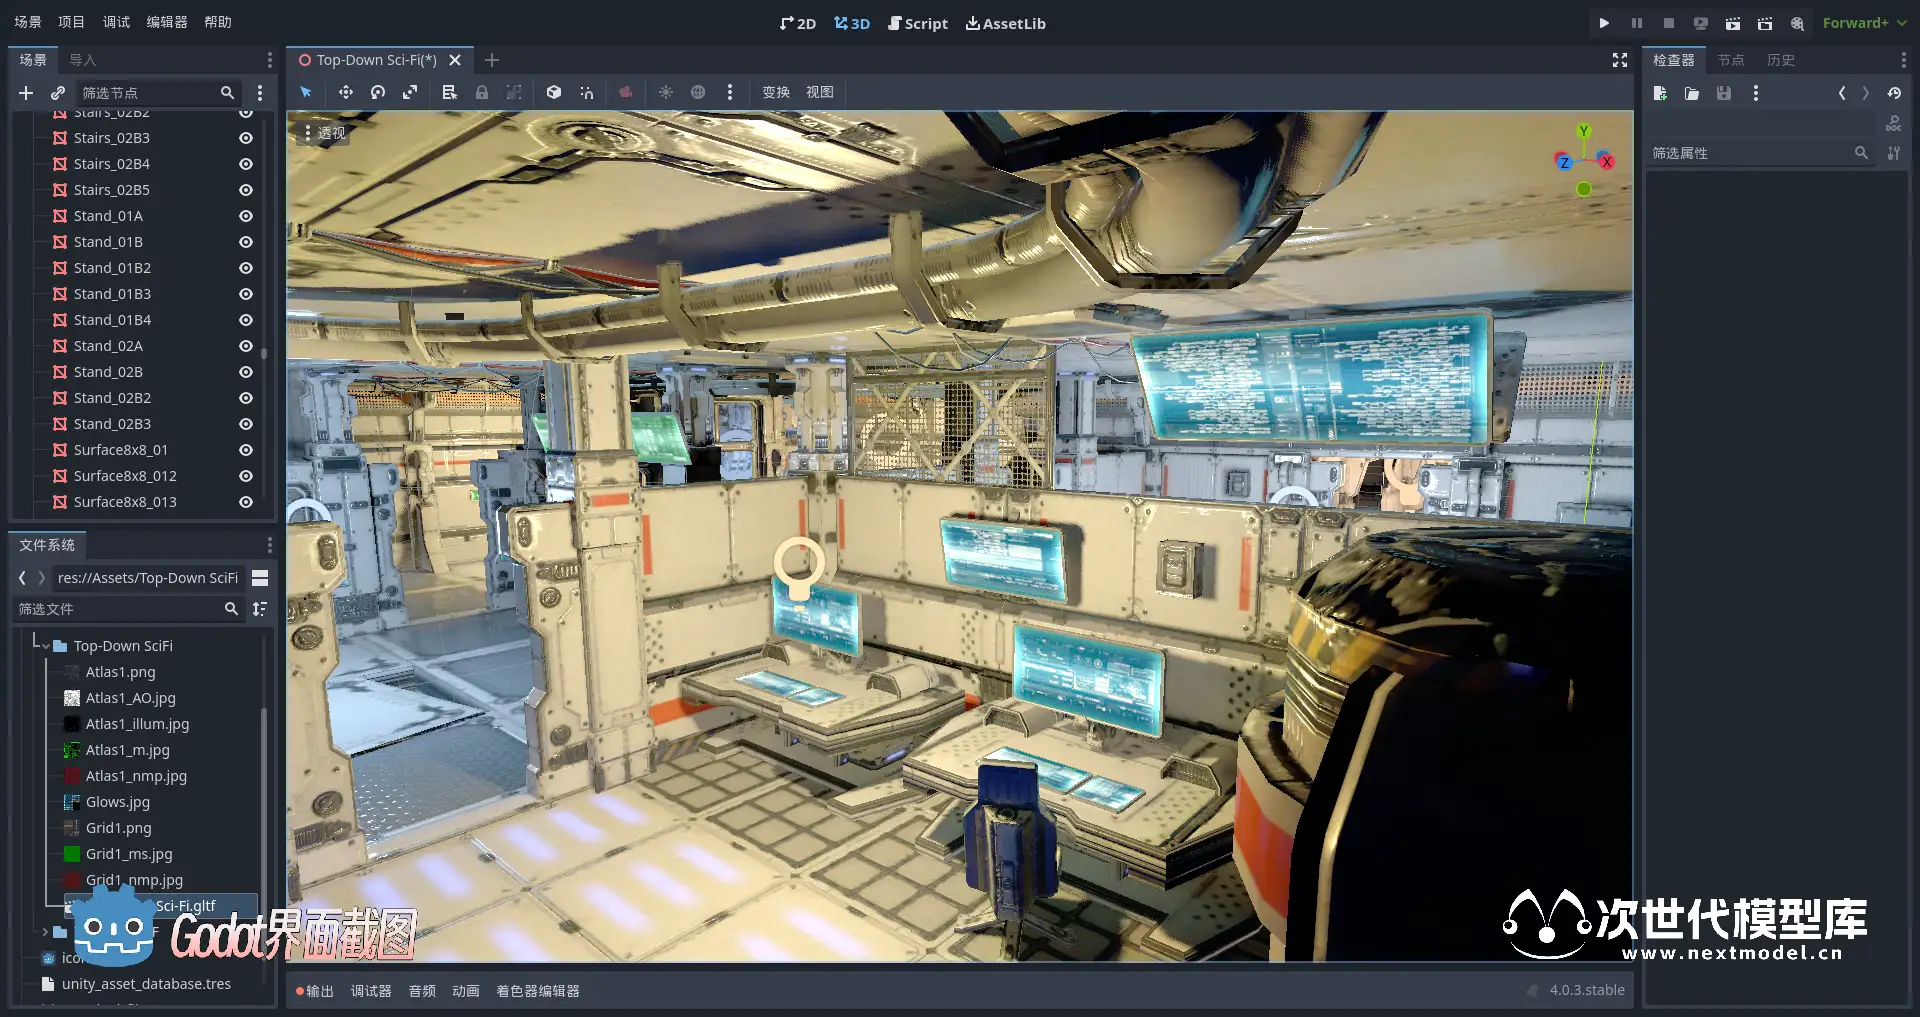Click the 筛选节点 filter input field
This screenshot has width=1920, height=1017.
[x=148, y=93]
